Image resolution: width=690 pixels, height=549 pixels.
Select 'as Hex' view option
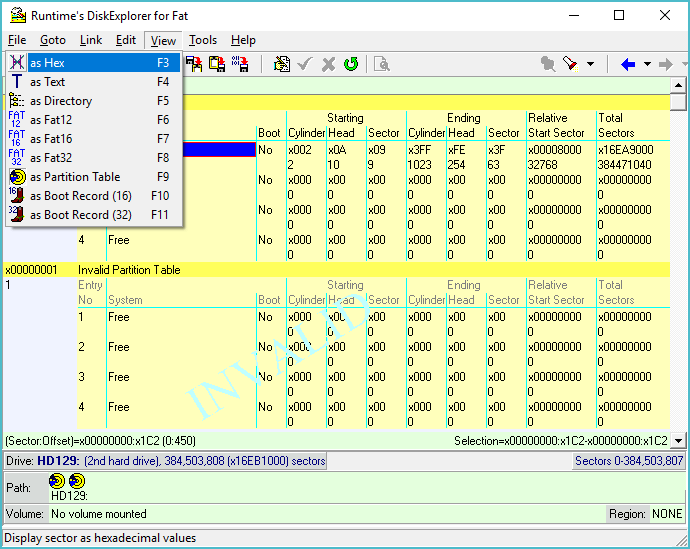[47, 63]
